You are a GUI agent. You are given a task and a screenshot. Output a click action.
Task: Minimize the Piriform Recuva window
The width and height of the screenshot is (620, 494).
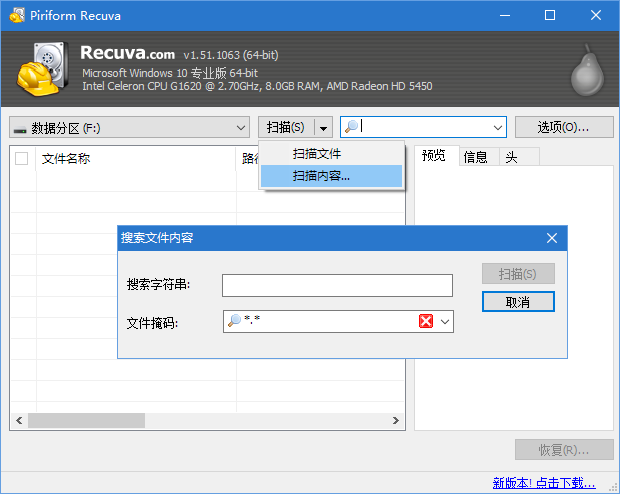point(505,15)
